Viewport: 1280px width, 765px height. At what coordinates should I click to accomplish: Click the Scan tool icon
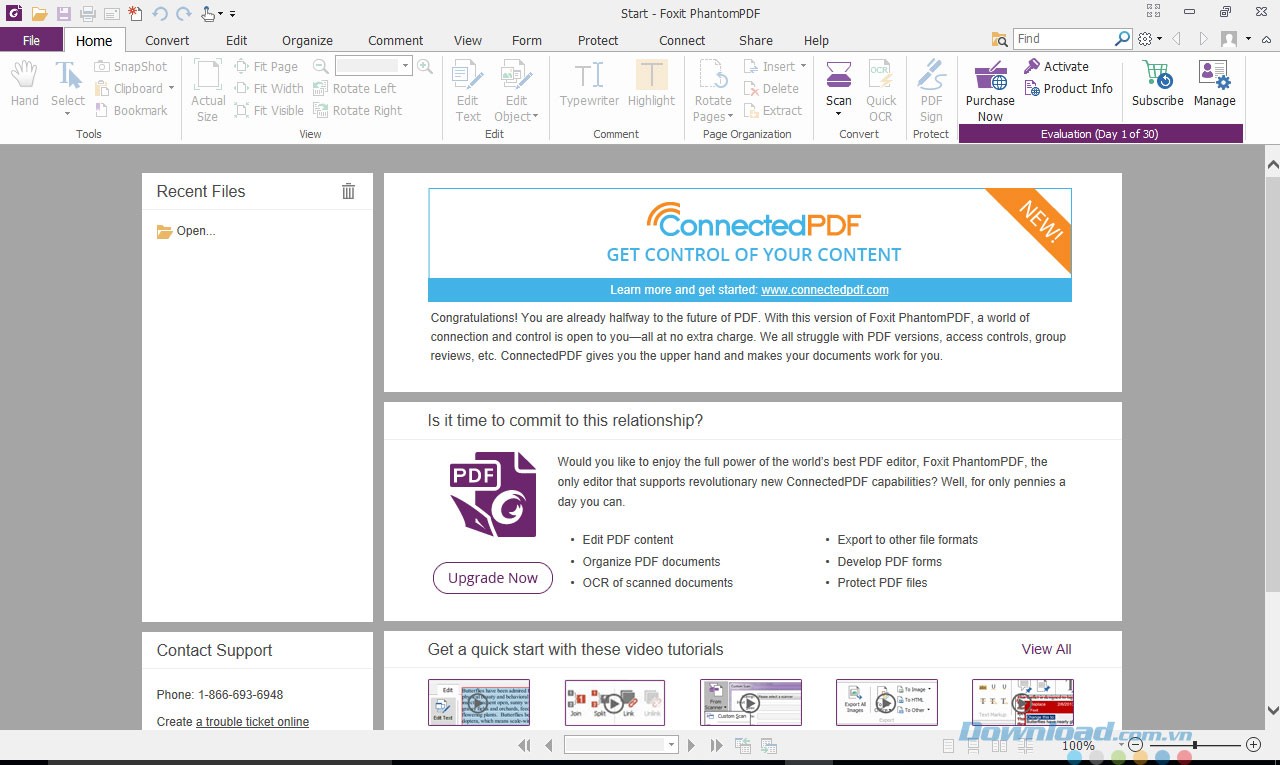(837, 80)
